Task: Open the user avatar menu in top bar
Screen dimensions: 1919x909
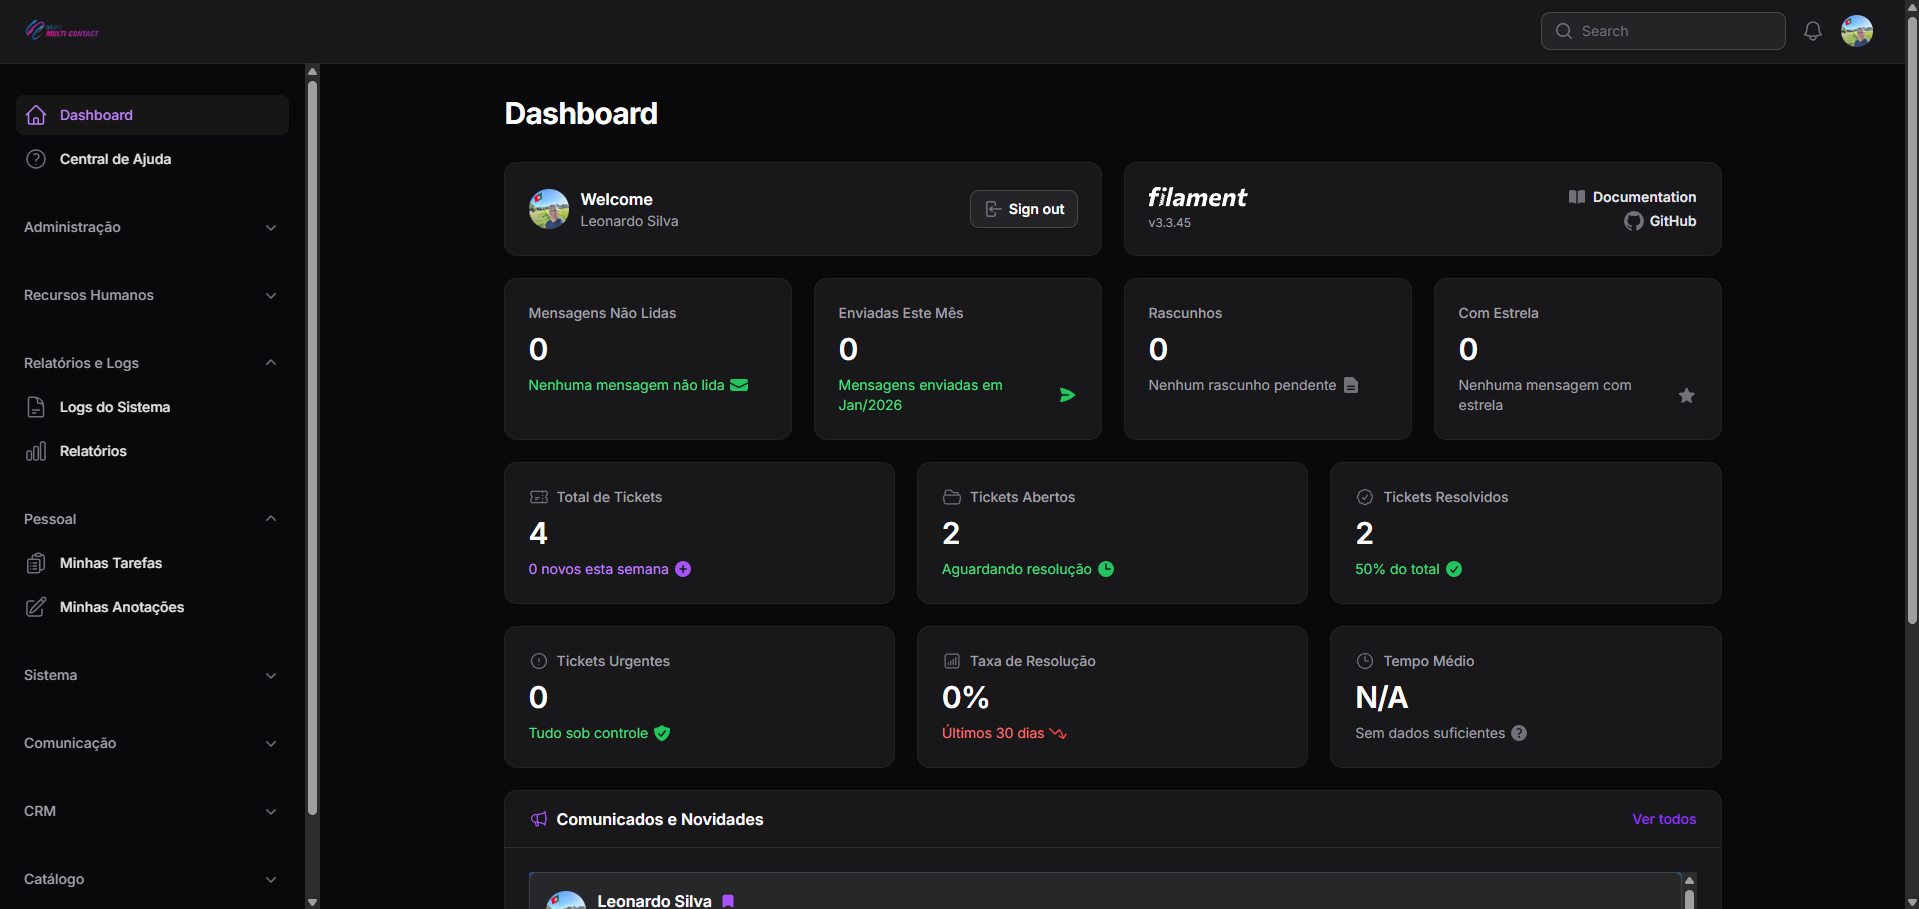Action: pos(1856,31)
